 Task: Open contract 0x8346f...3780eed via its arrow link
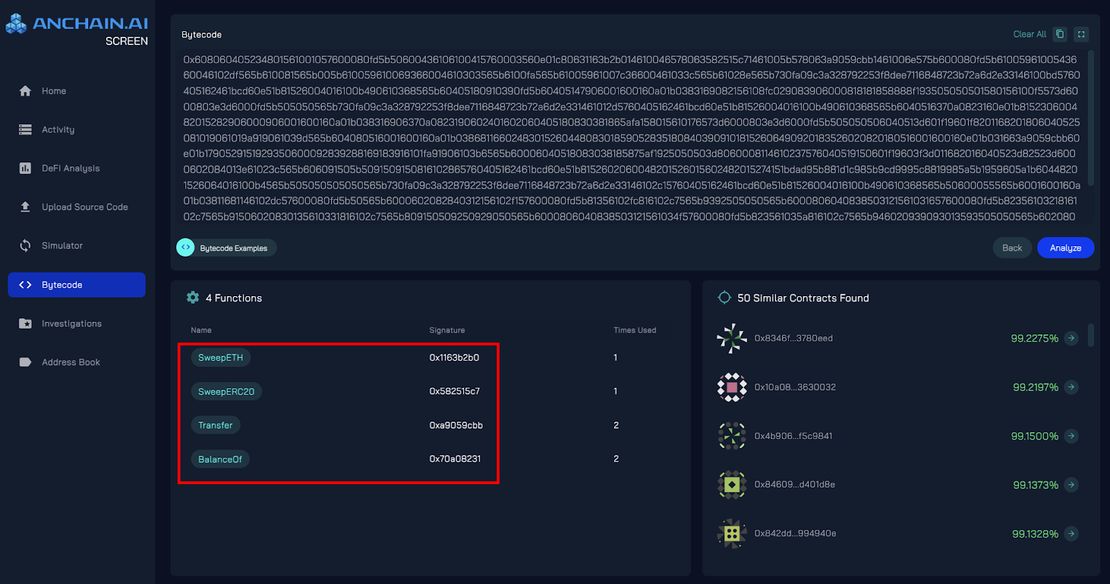point(1071,338)
